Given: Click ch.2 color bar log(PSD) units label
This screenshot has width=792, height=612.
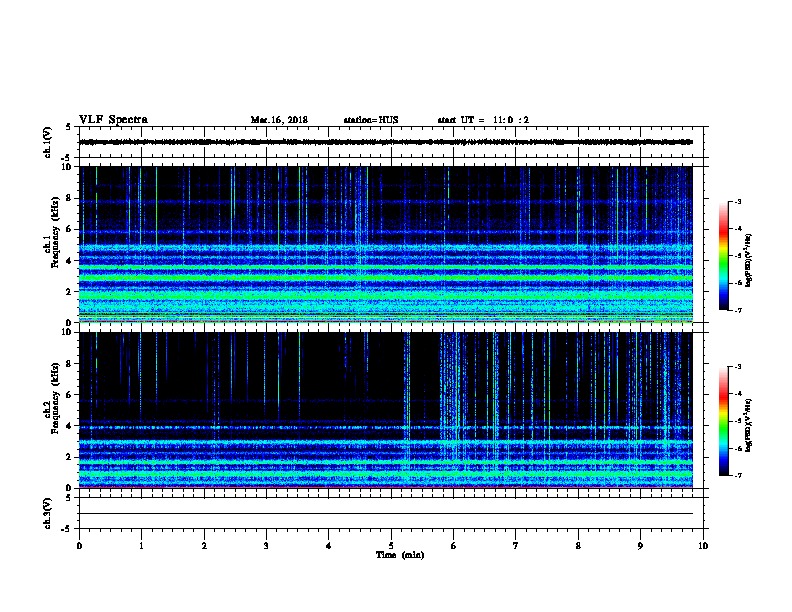Looking at the screenshot, I should (749, 425).
